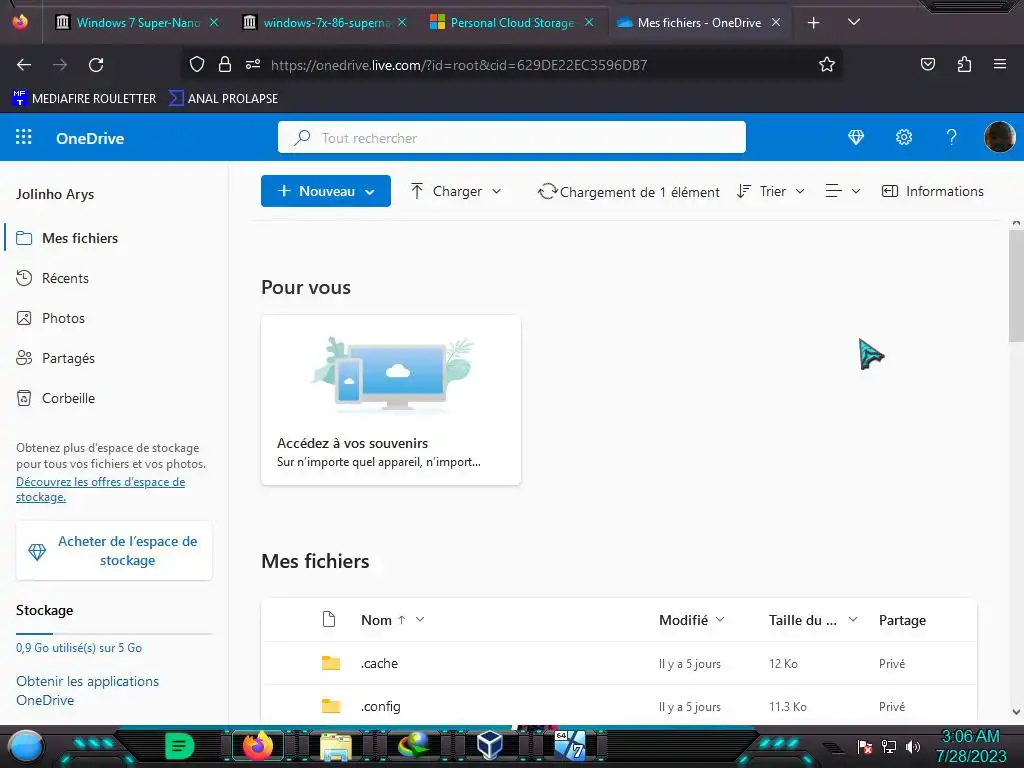Viewport: 1024px width, 768px height.
Task: Launch VirtualBox from the taskbar
Action: click(489, 746)
